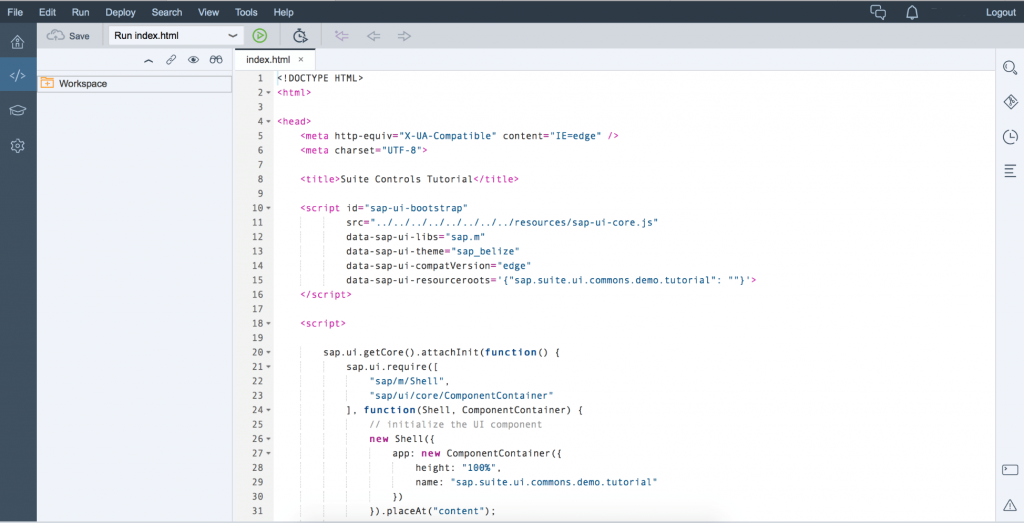Image resolution: width=1024 pixels, height=523 pixels.
Task: Fold the head tag on line 4
Action: [x=268, y=121]
